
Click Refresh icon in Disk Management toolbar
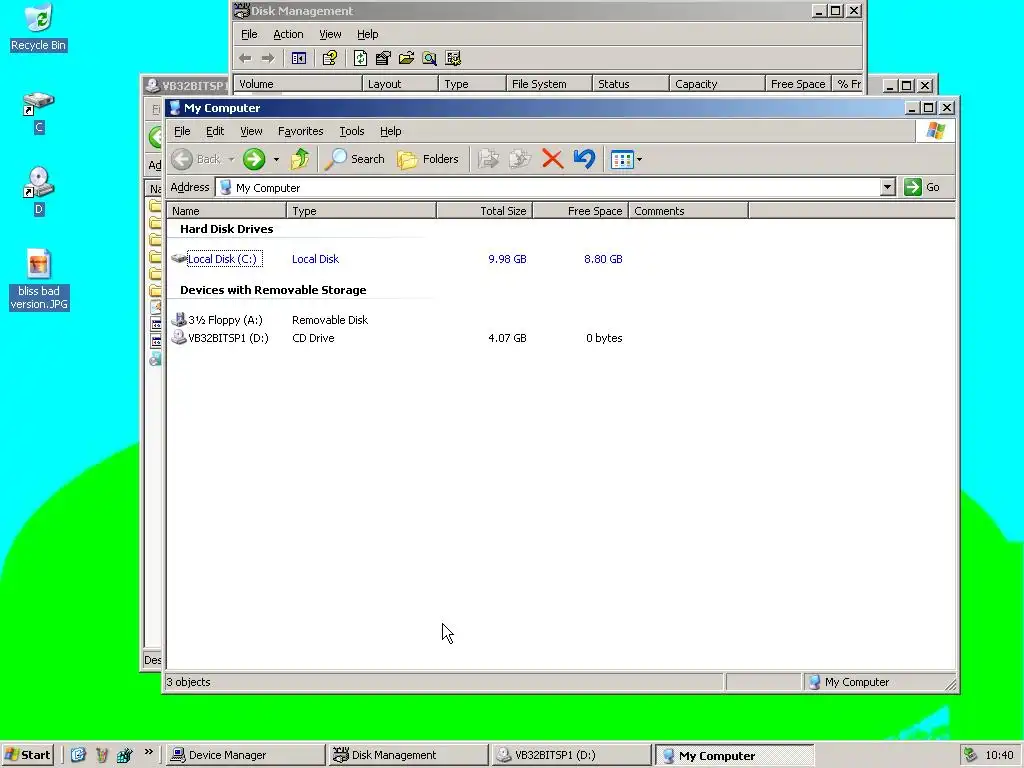tap(360, 58)
